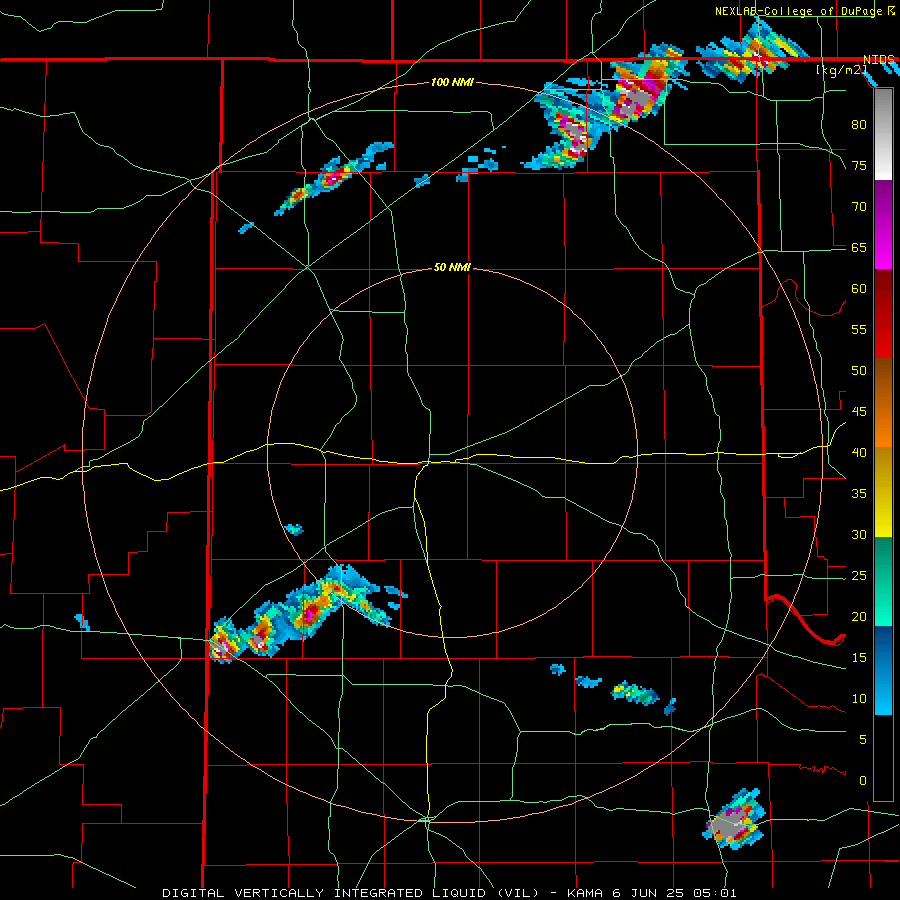Pick the orange segment of the color bar
Viewport: 900px width, 900px height.
[883, 425]
